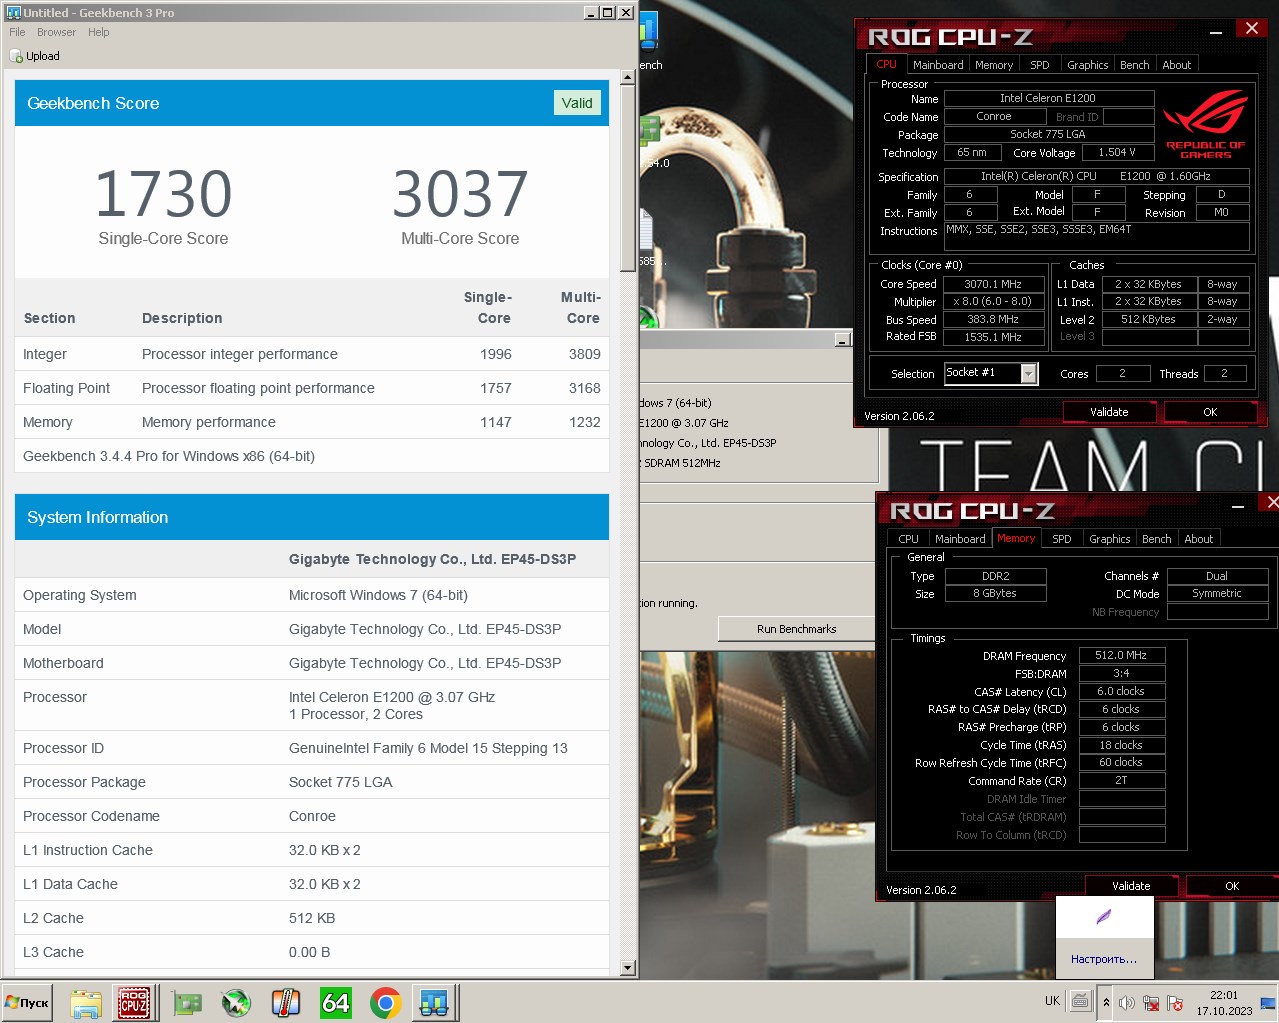Image resolution: width=1279 pixels, height=1023 pixels.
Task: Click the green 64 taskbar icon
Action: pos(335,1002)
